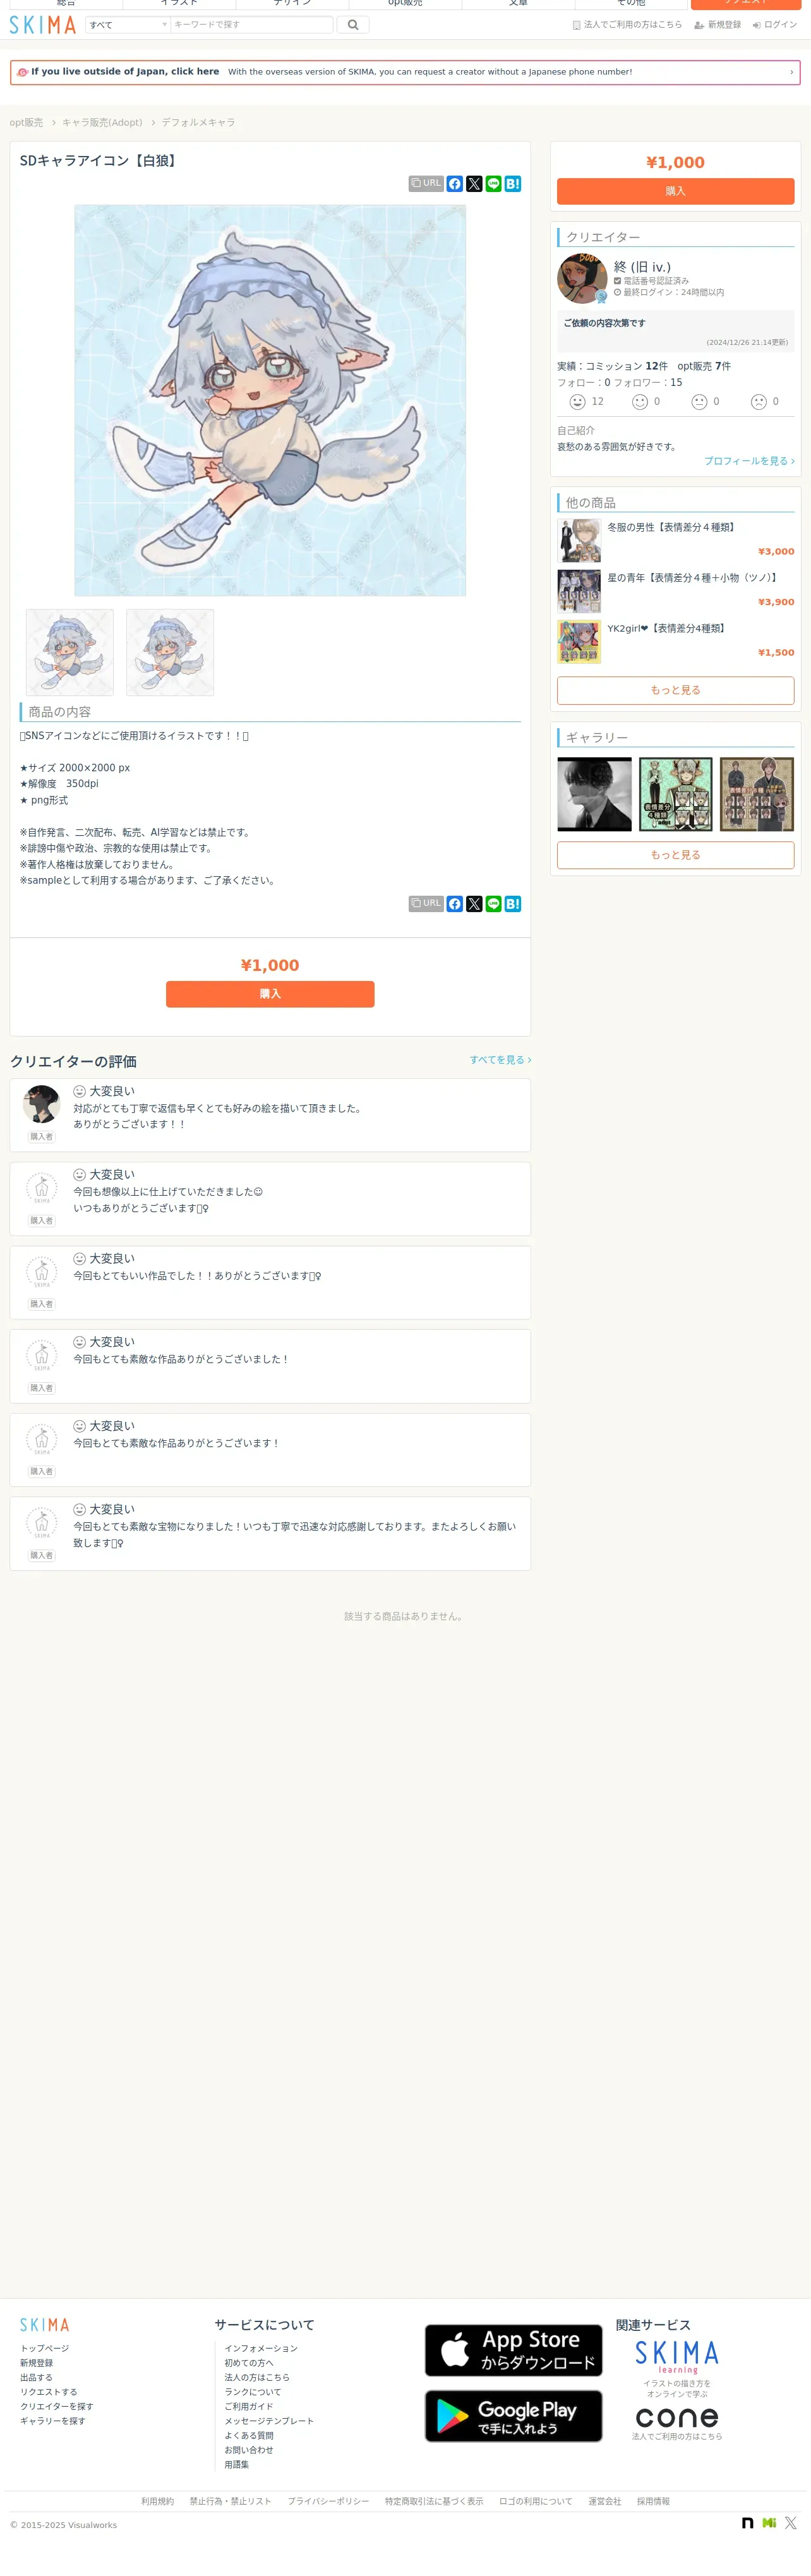811x2576 pixels.
Task: Click 購入 button below description
Action: tap(270, 994)
